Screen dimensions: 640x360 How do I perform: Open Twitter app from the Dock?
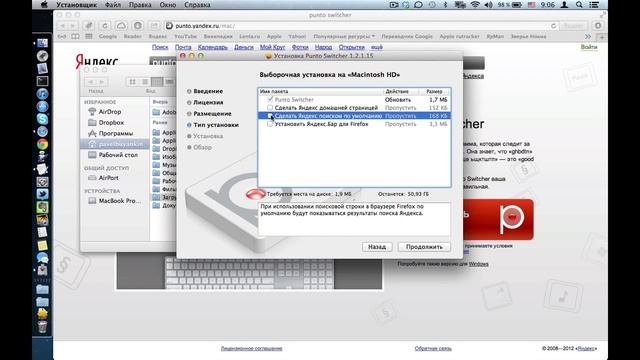point(42,194)
